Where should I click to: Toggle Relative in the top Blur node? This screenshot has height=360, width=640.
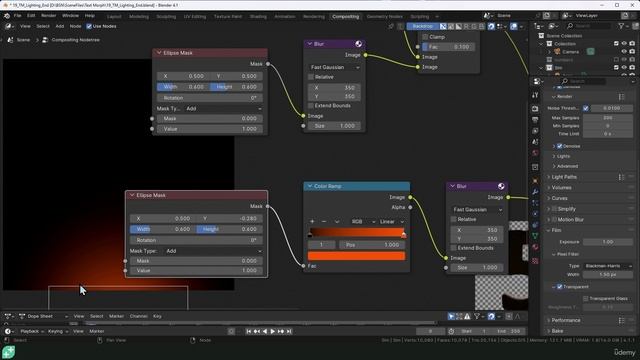click(x=311, y=77)
